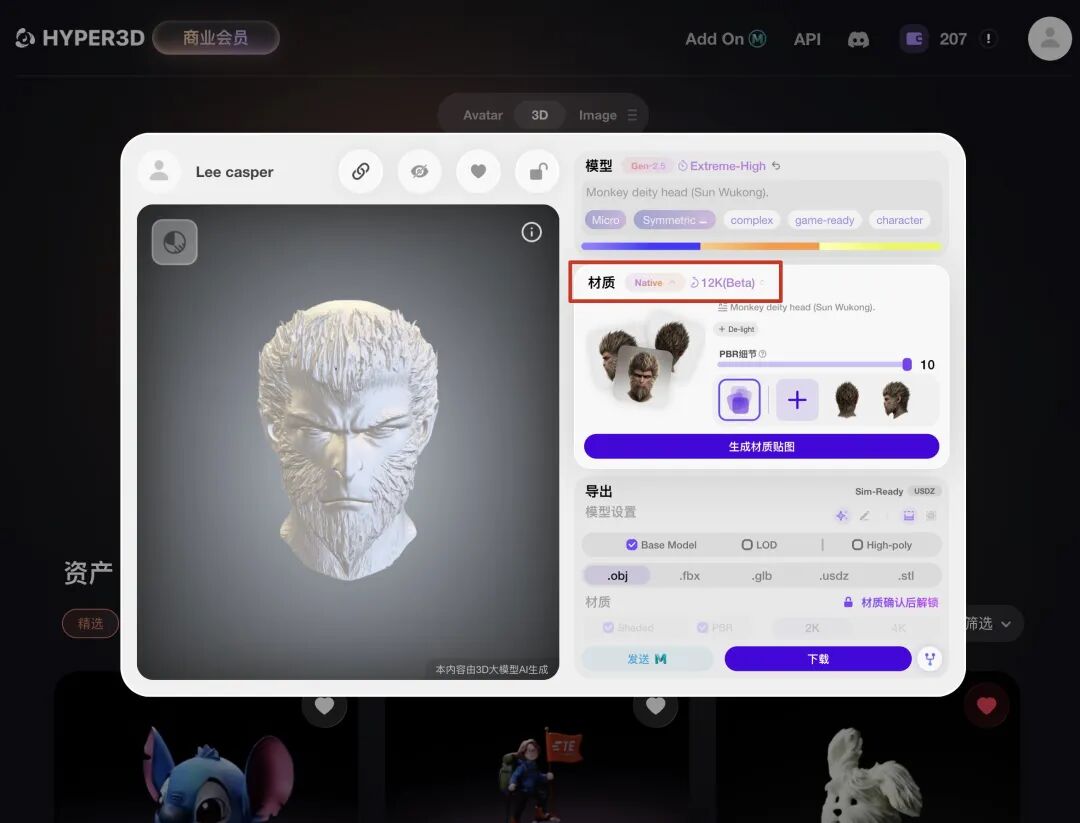Click the sparkle magic icon in export settings
The width and height of the screenshot is (1080, 823).
point(841,515)
